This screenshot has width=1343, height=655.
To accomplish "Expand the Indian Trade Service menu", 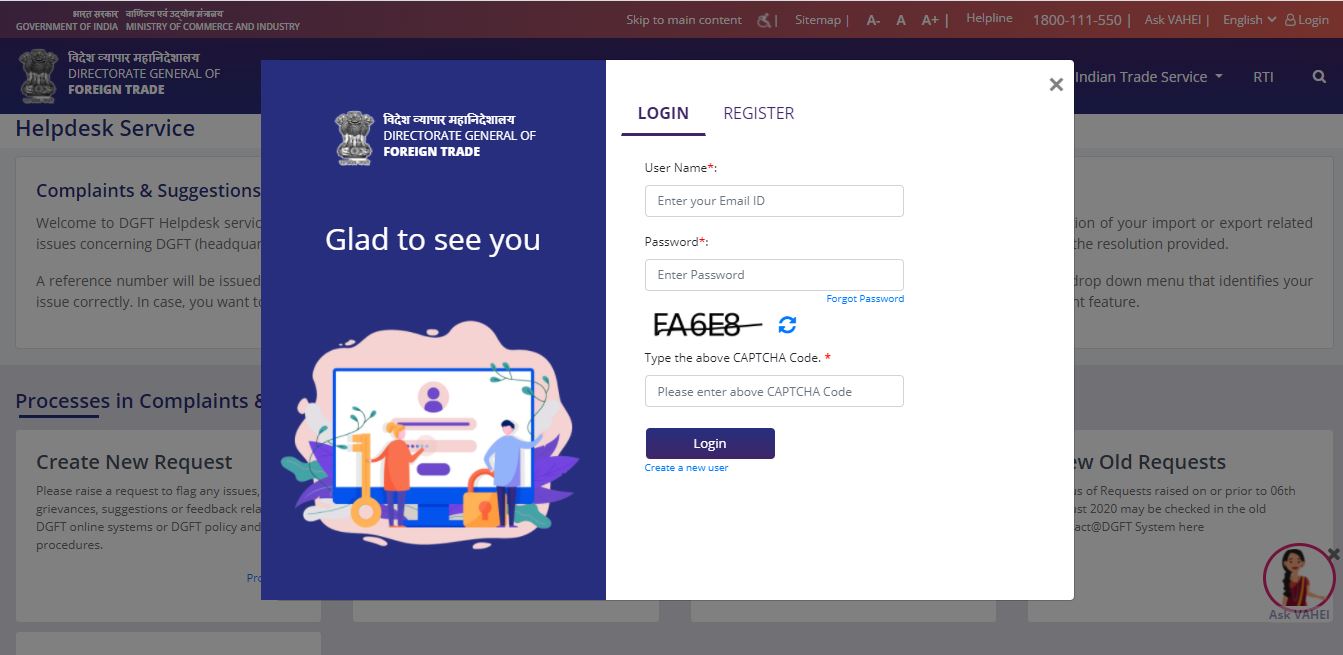I will click(1148, 77).
